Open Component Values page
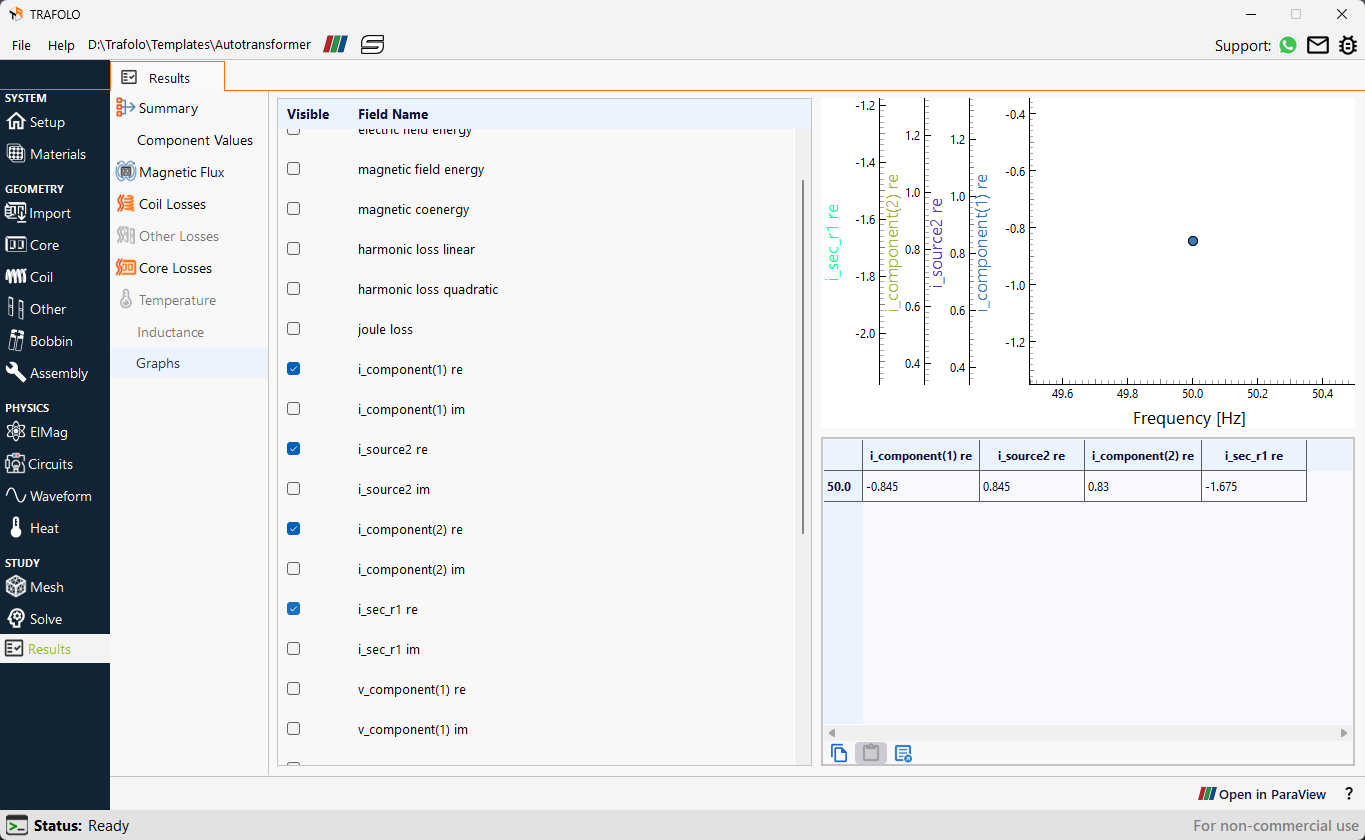1365x840 pixels. coord(195,140)
